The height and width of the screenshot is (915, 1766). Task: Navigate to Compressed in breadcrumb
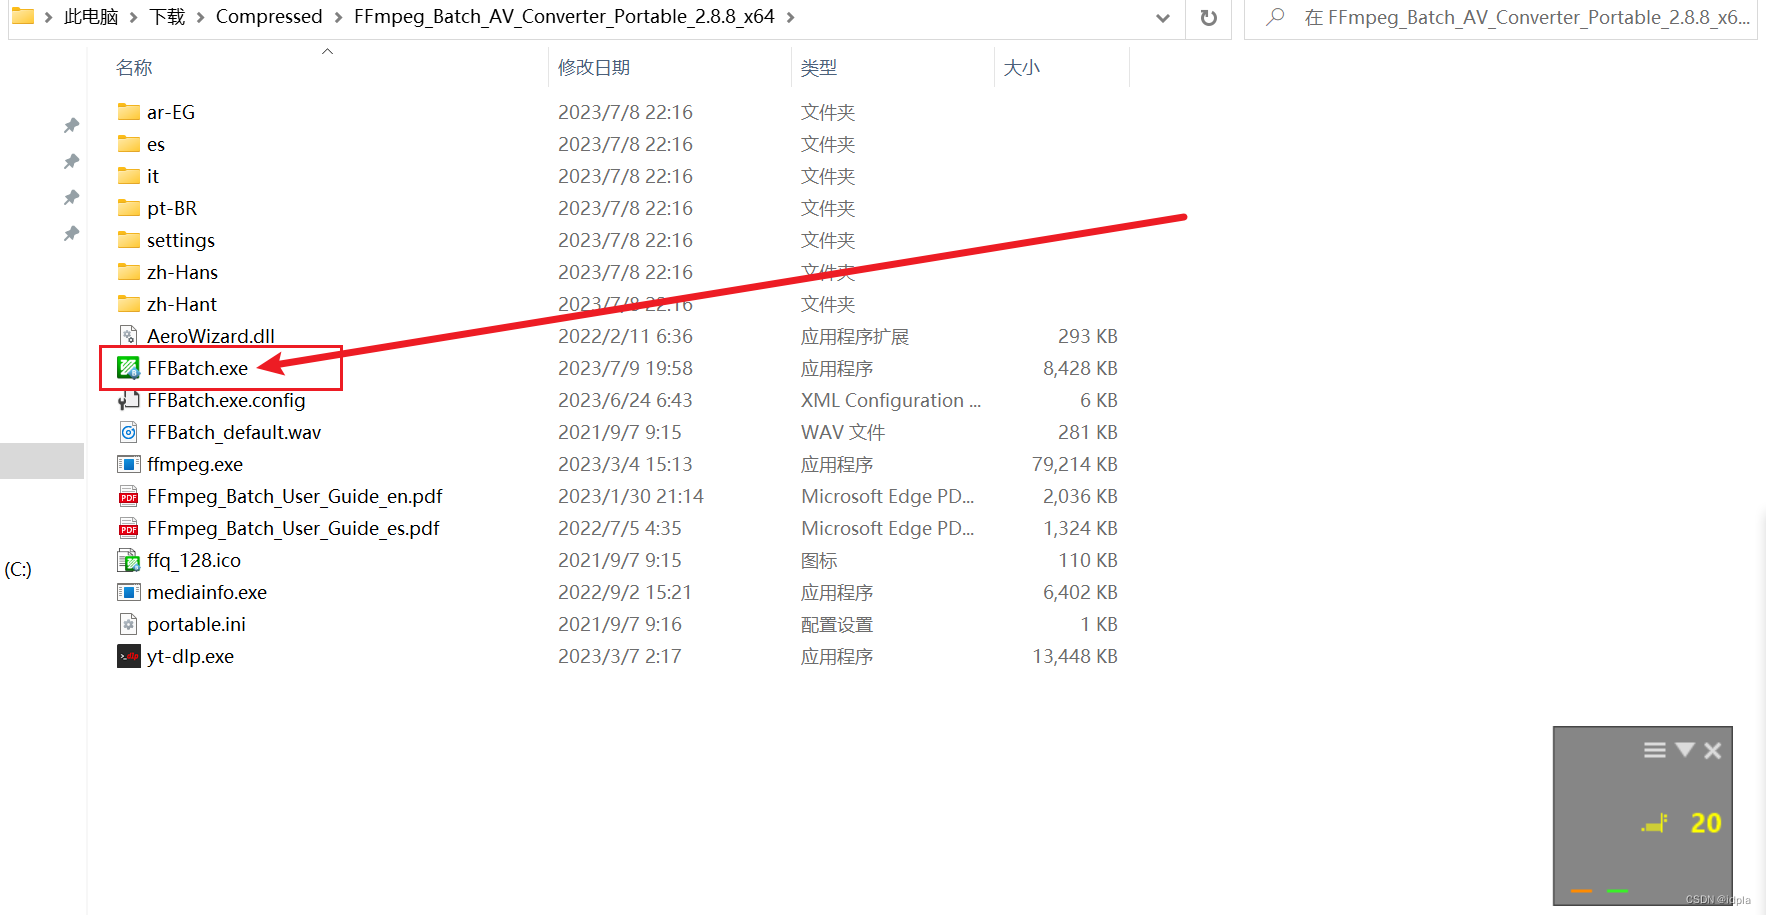(x=269, y=17)
